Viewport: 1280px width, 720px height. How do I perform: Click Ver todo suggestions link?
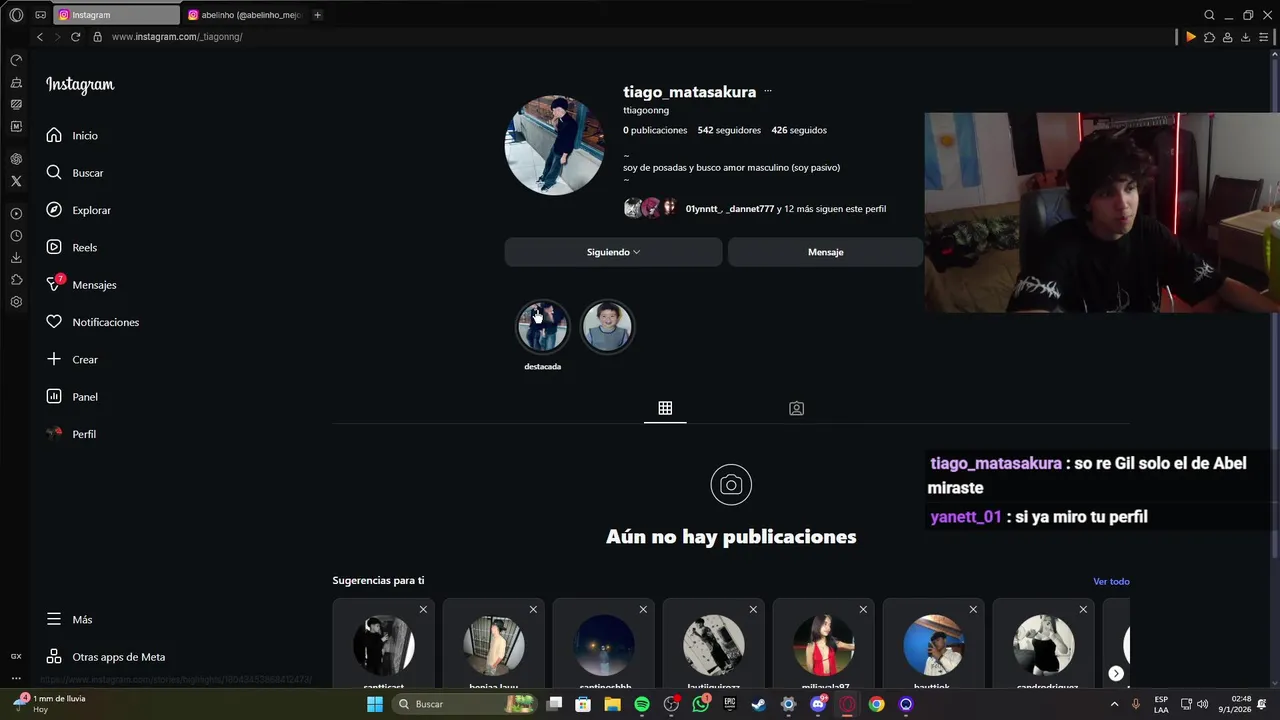pyautogui.click(x=1111, y=581)
